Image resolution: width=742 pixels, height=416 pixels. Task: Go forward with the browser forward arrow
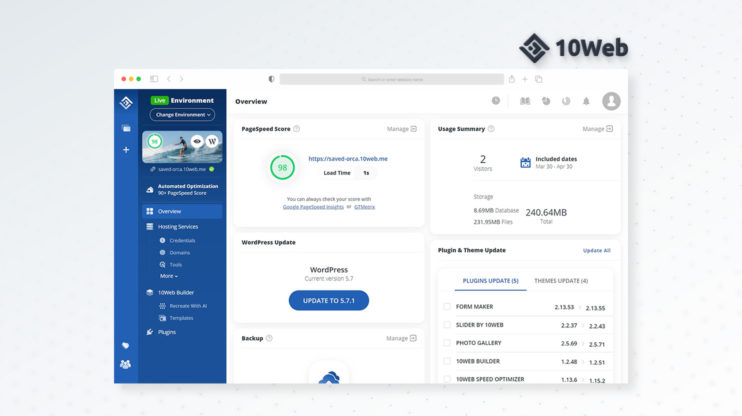(x=181, y=79)
